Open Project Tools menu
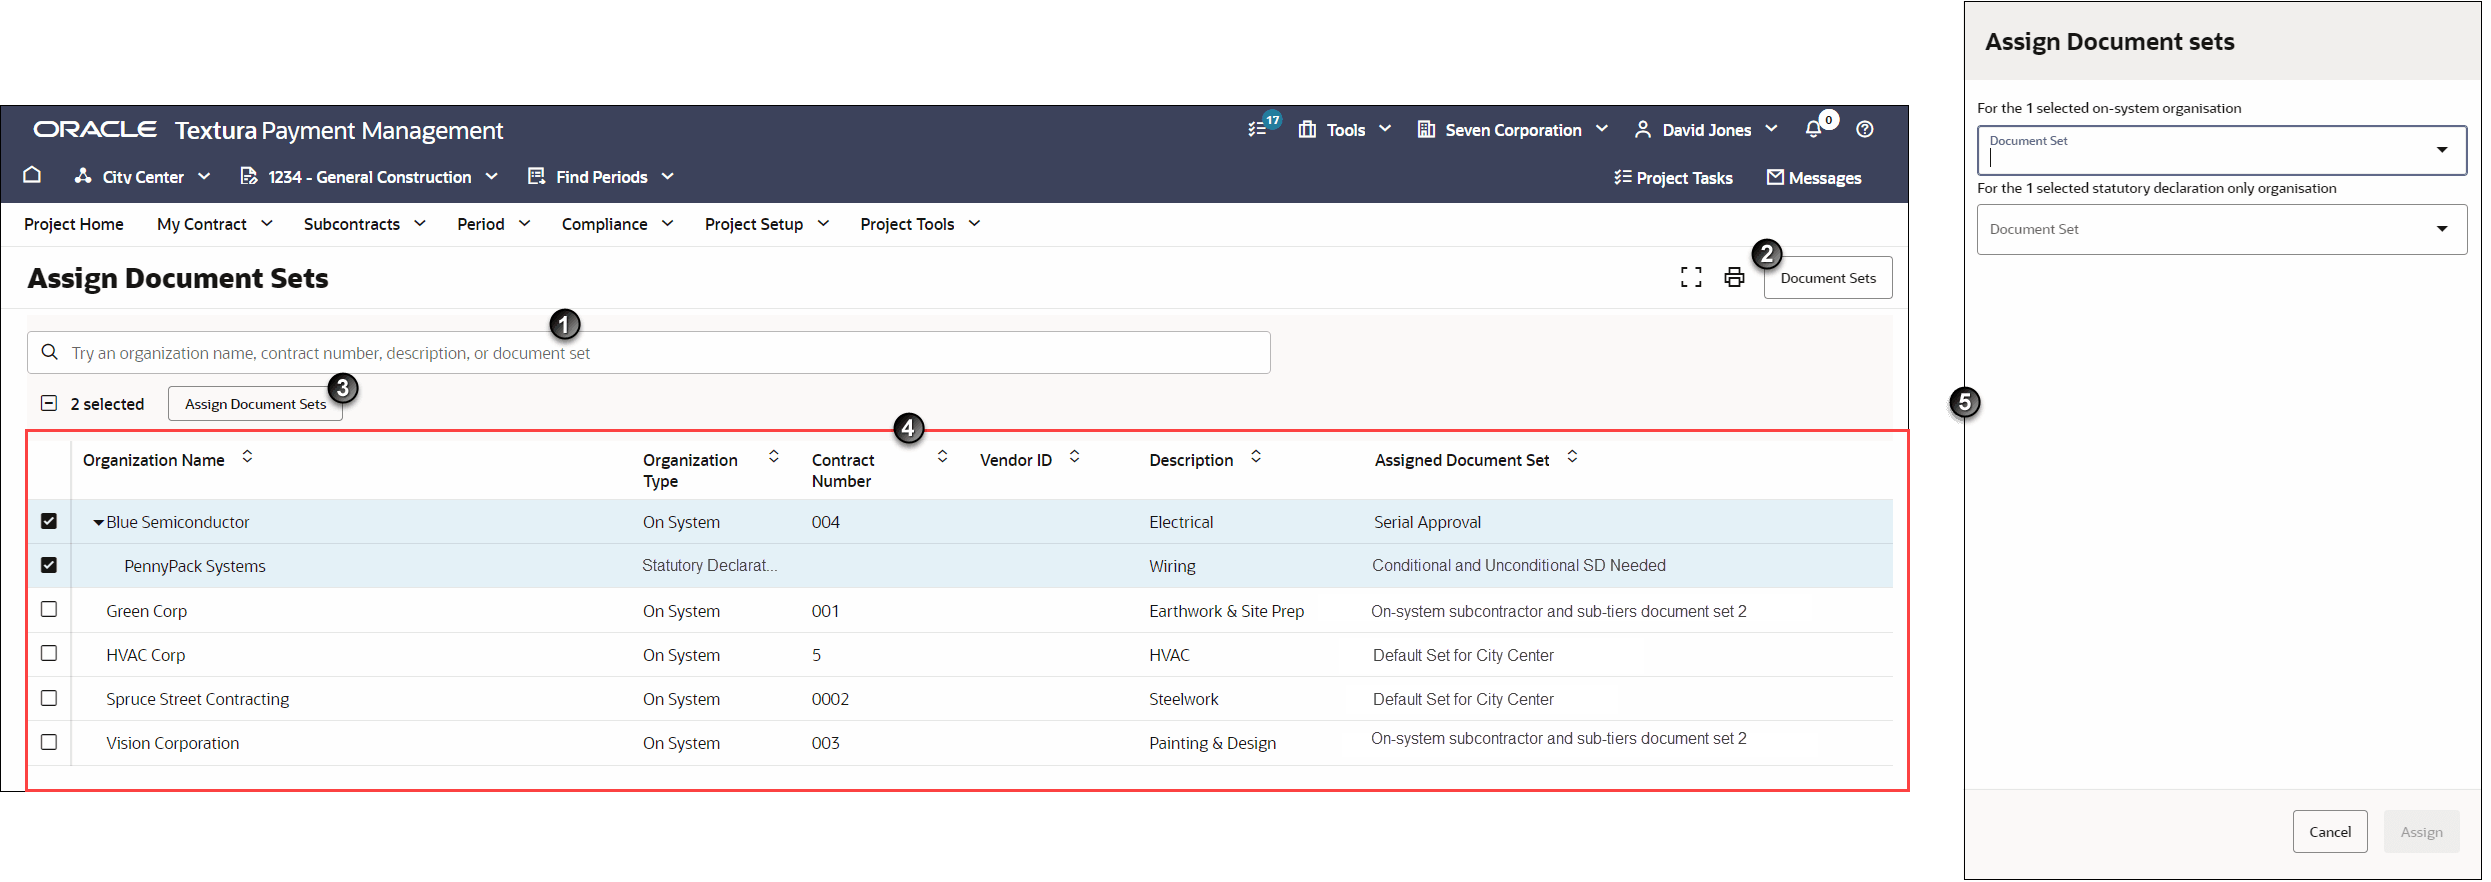 coord(920,224)
